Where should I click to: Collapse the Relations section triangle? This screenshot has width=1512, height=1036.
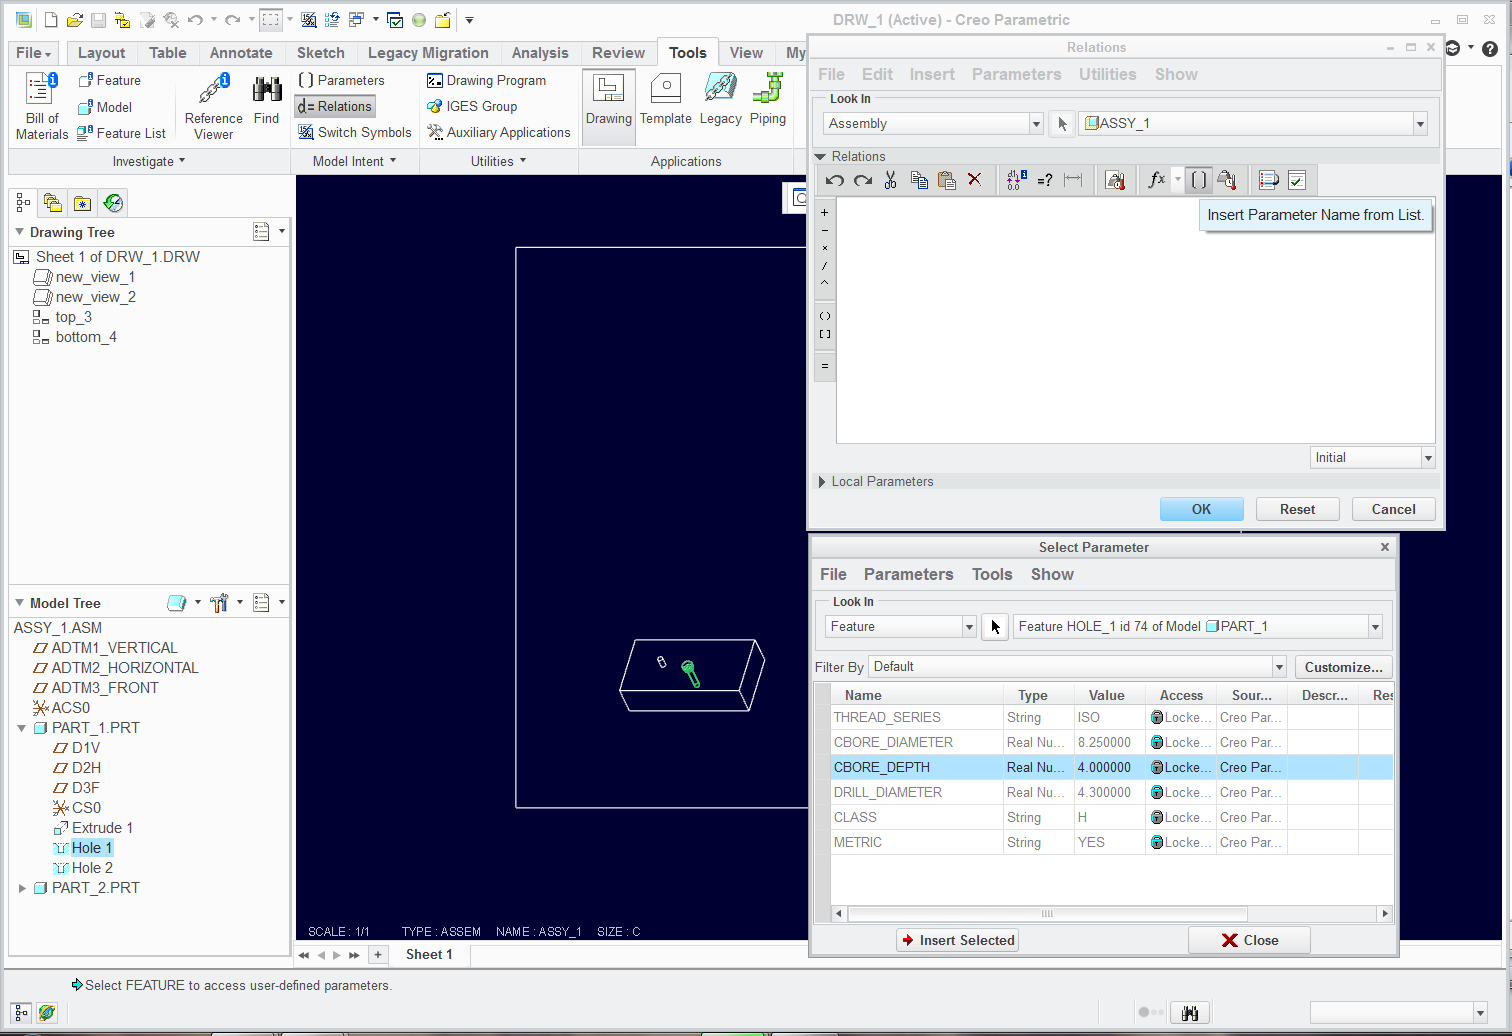pos(820,157)
